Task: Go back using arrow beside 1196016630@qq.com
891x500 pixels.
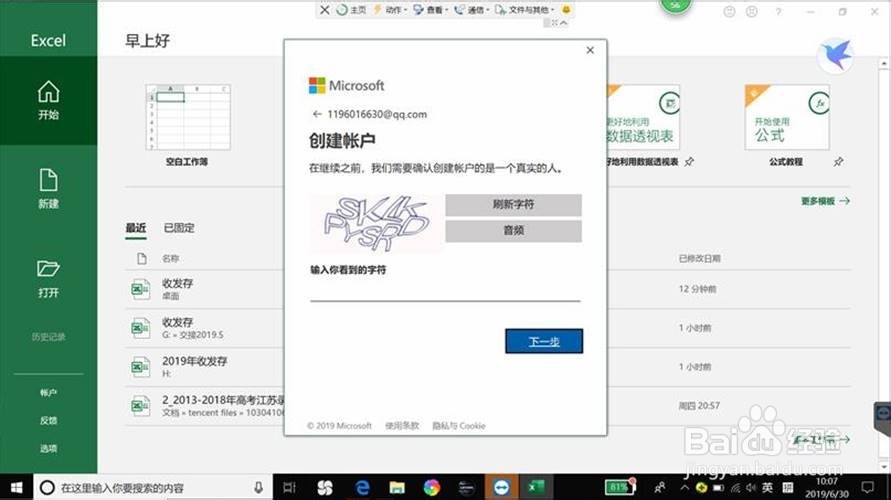Action: coord(317,114)
